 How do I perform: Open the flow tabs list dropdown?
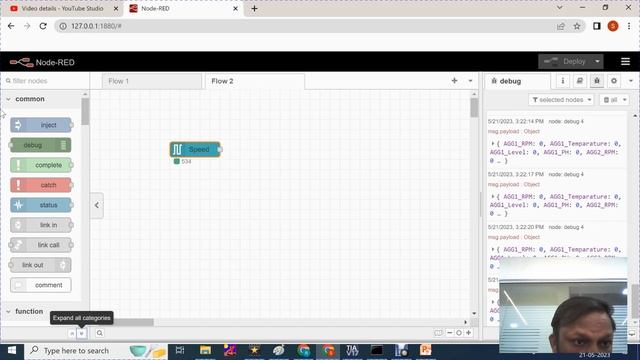(470, 81)
